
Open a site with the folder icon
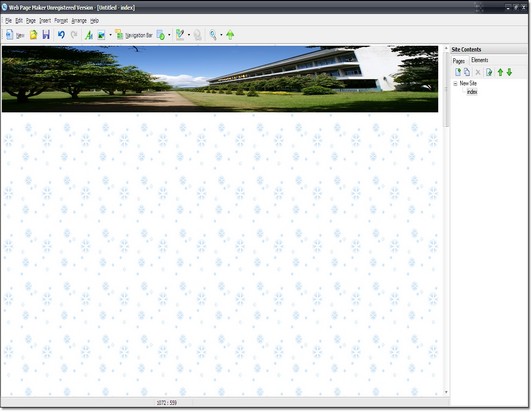coord(33,35)
